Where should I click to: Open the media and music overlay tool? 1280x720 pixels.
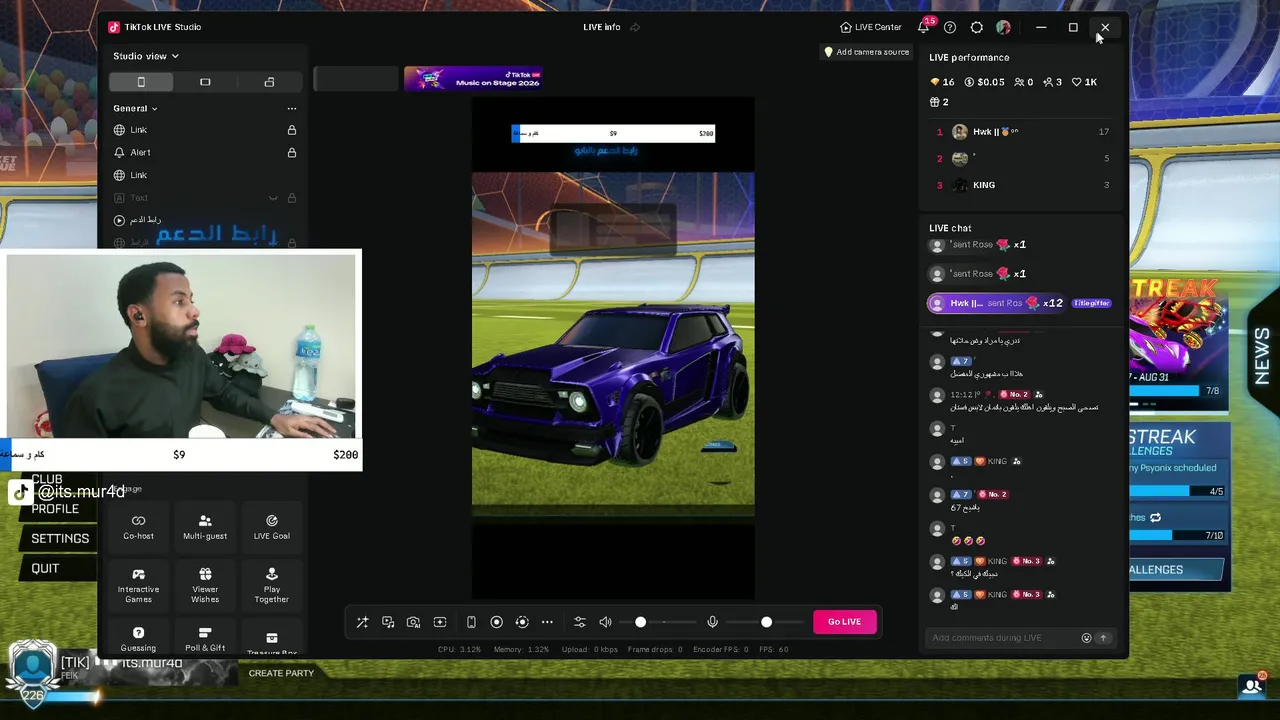[x=388, y=622]
